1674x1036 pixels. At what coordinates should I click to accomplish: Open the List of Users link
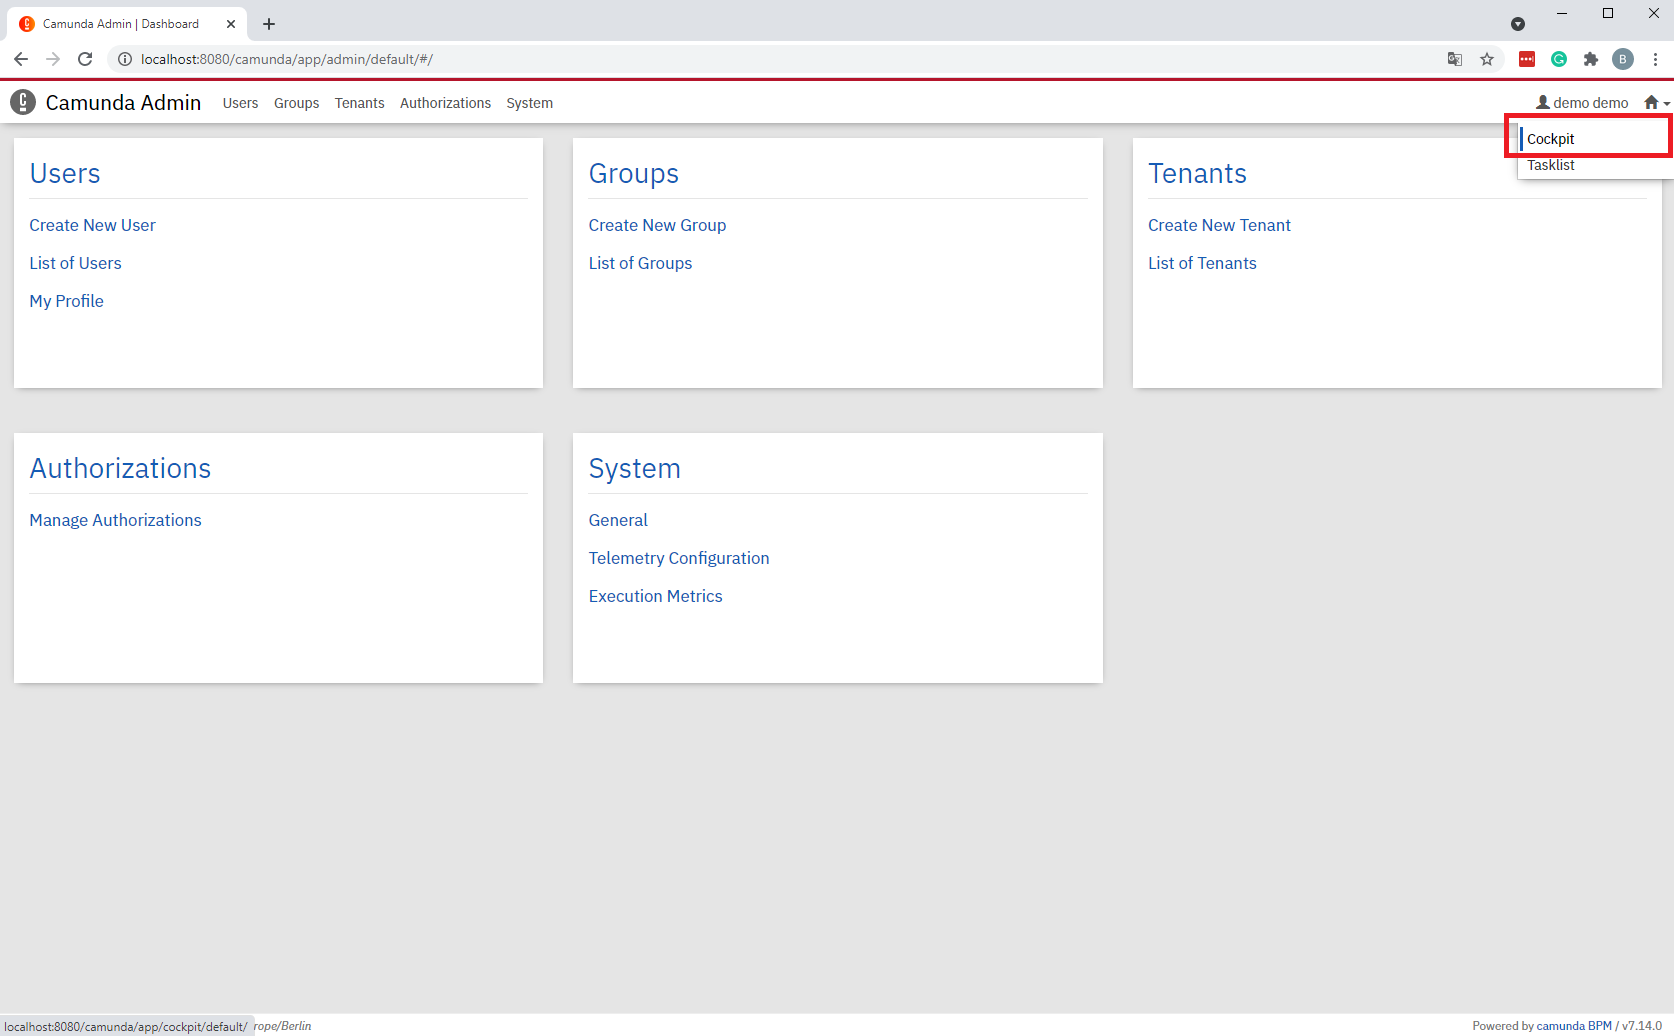click(x=75, y=263)
